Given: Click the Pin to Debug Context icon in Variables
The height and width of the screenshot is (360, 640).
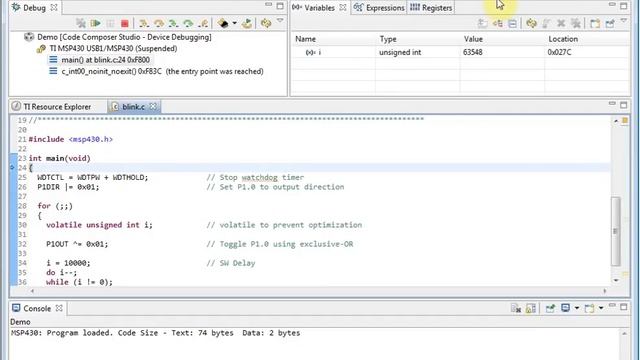Looking at the screenshot, I should (x=610, y=23).
